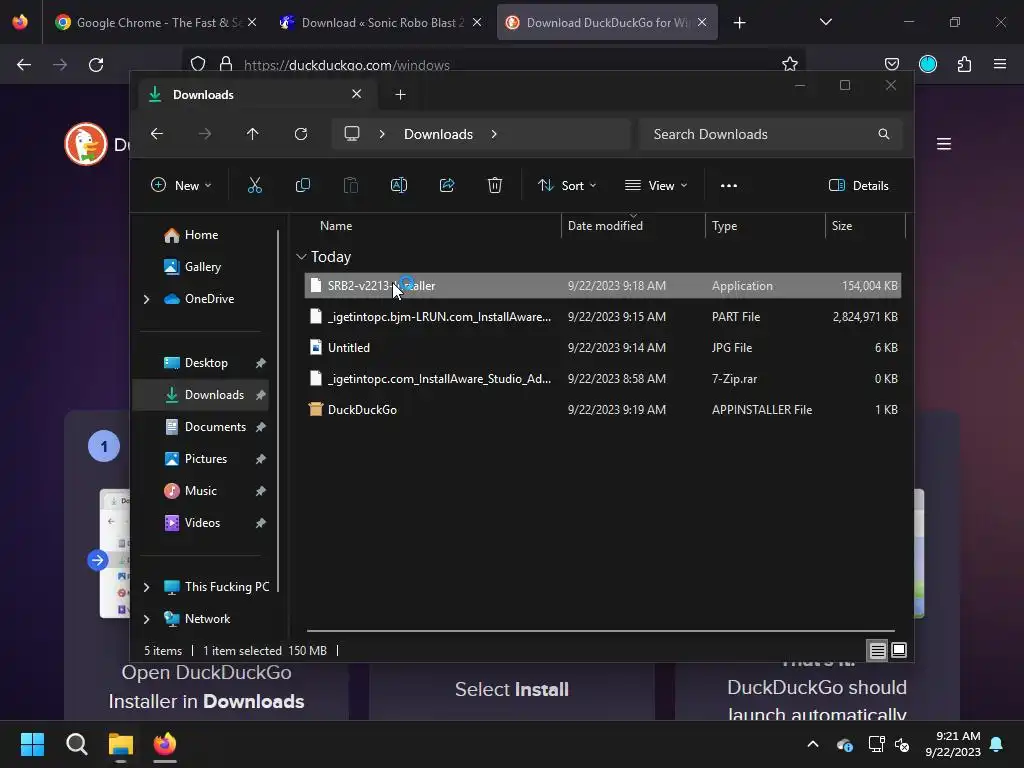1024x768 pixels.
Task: Open the View dropdown menu
Action: click(656, 185)
